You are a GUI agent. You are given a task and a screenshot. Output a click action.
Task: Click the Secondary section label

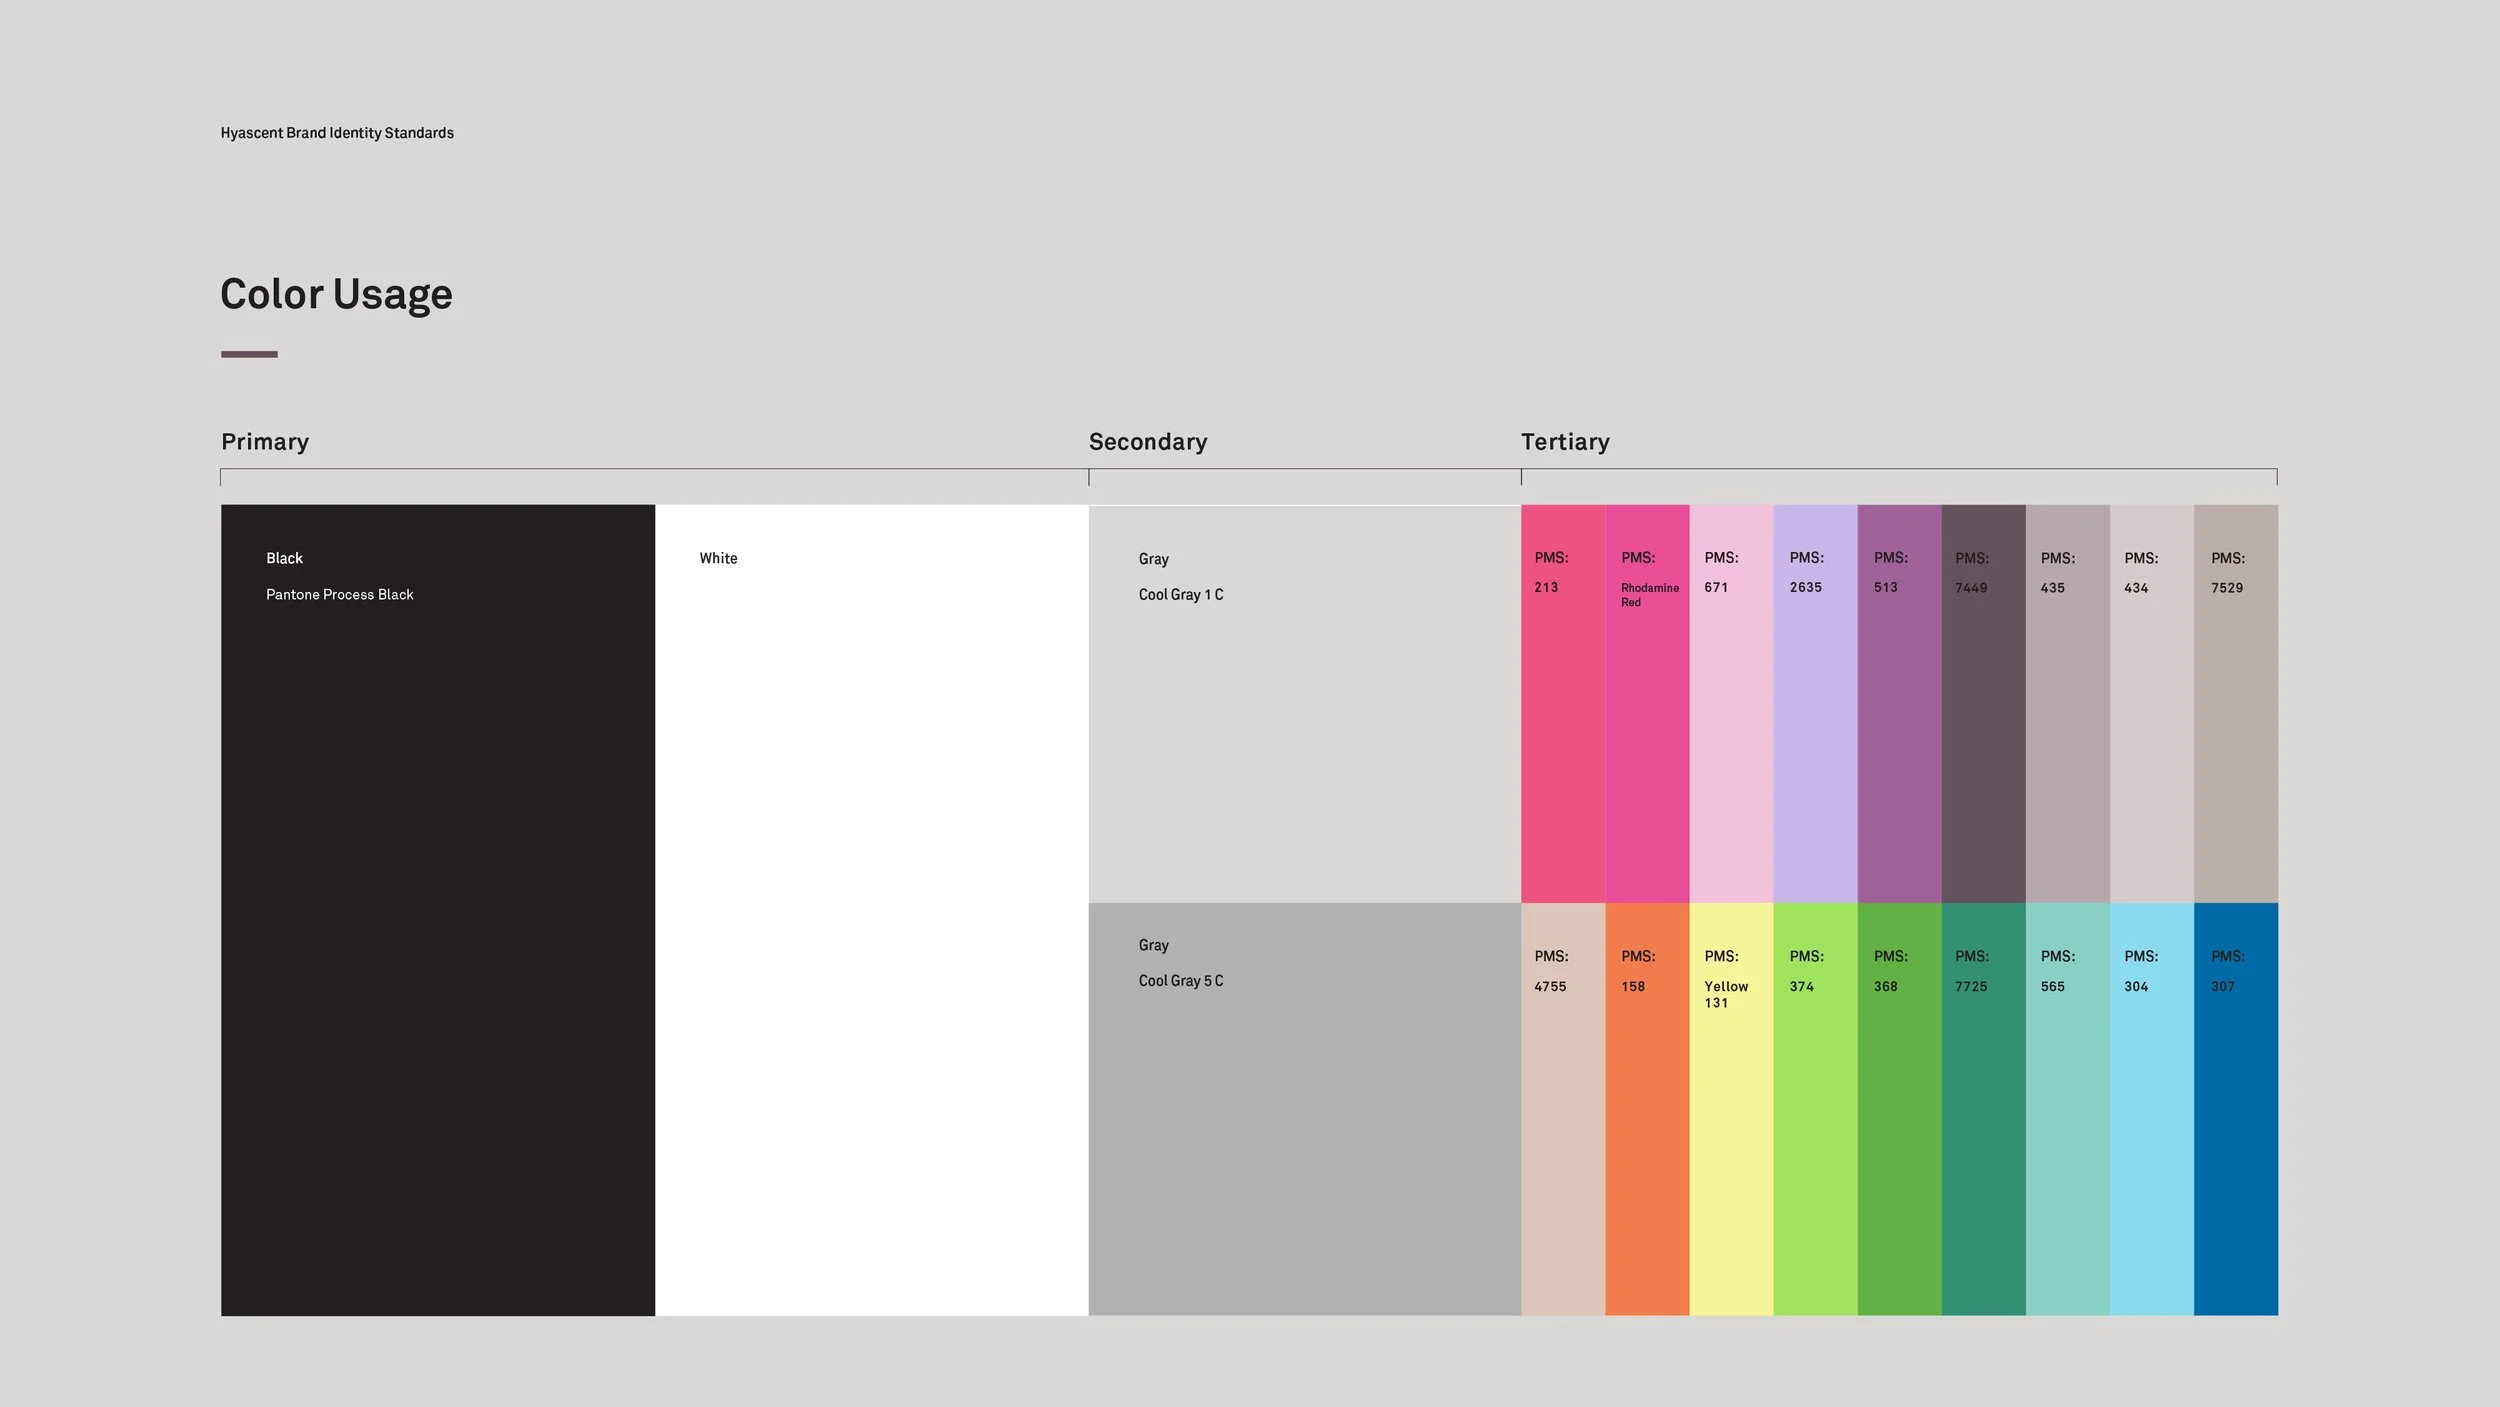(x=1148, y=442)
